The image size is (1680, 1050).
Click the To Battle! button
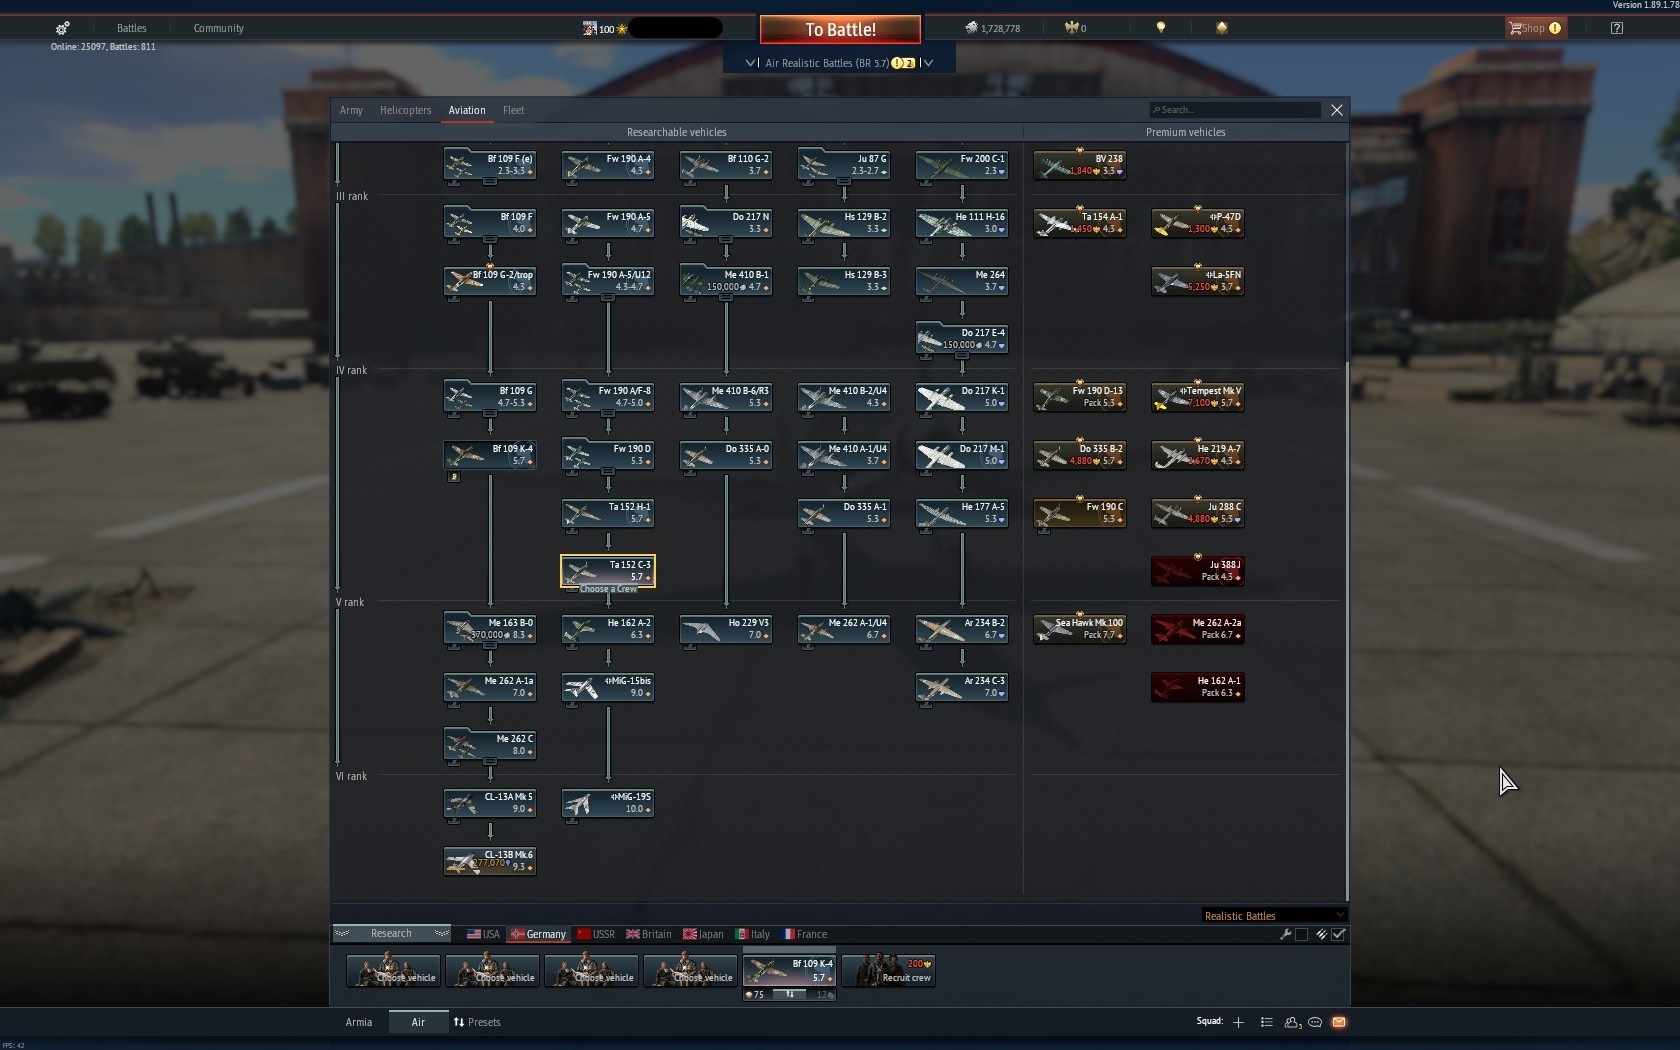click(840, 29)
